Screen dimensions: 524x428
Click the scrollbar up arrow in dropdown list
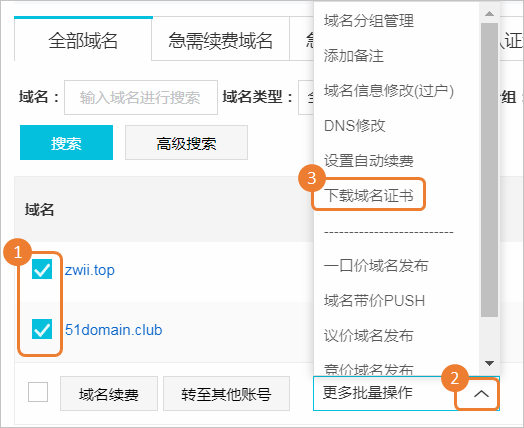coord(489,13)
